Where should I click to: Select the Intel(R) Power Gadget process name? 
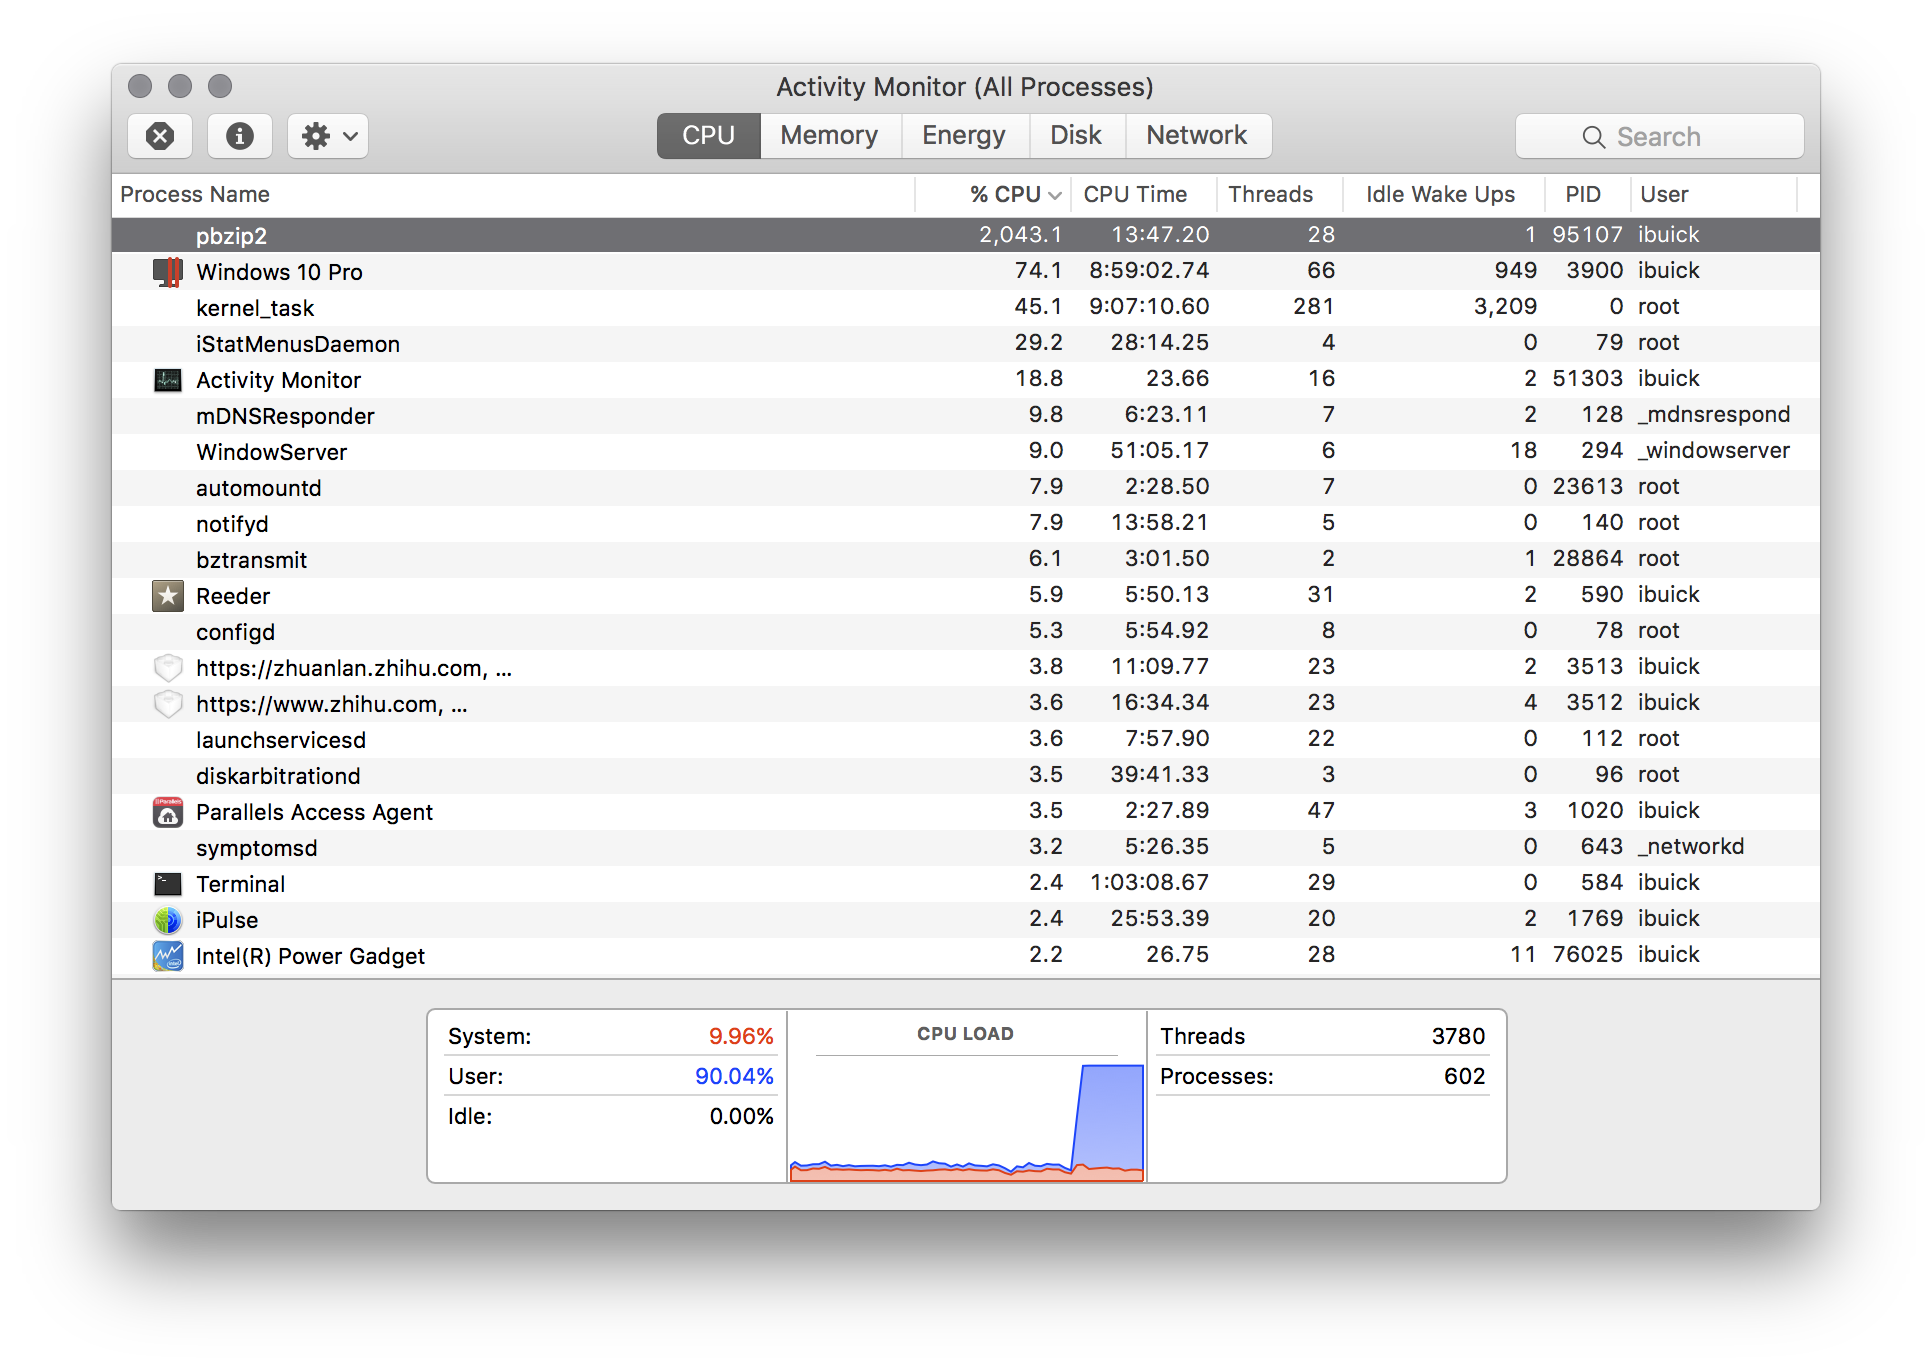pos(310,956)
